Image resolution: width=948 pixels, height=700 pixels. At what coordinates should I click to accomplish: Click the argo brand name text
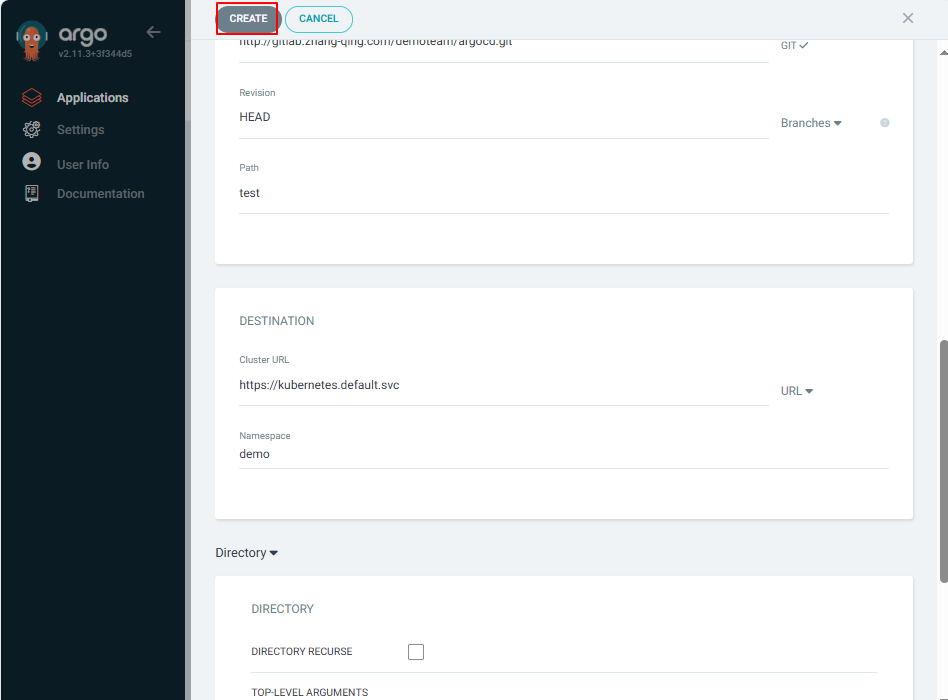pos(83,34)
